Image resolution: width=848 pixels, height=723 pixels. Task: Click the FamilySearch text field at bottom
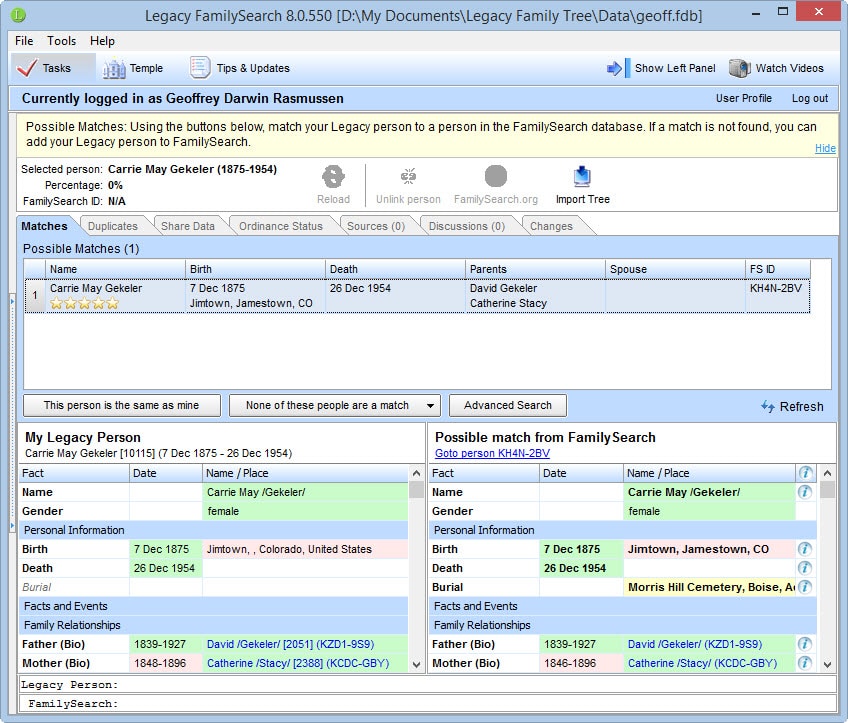click(x=427, y=704)
